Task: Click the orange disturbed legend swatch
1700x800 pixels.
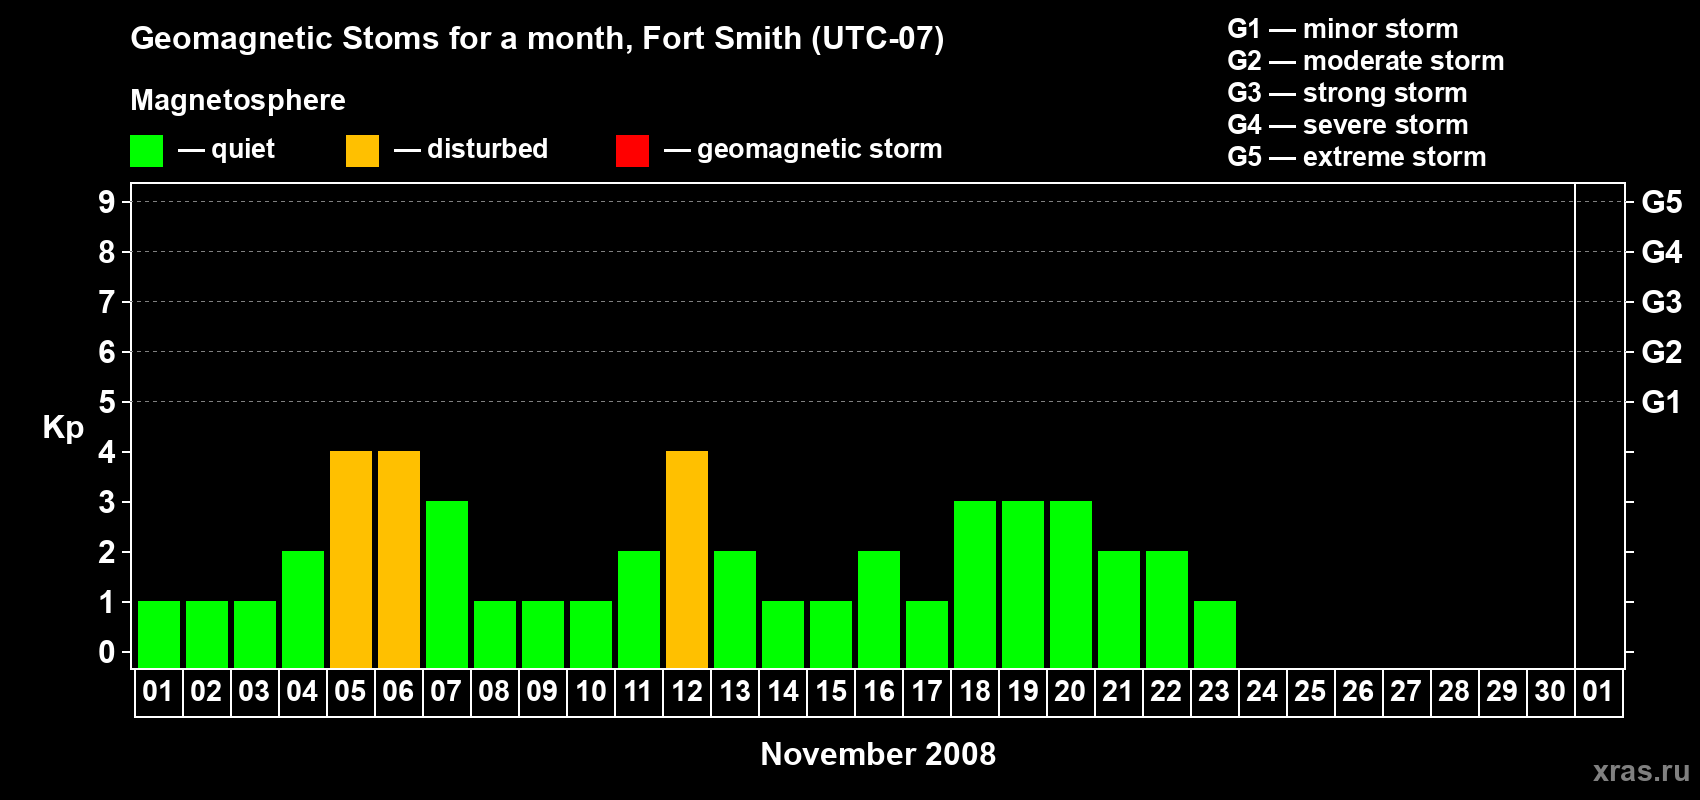Action: coord(362,151)
